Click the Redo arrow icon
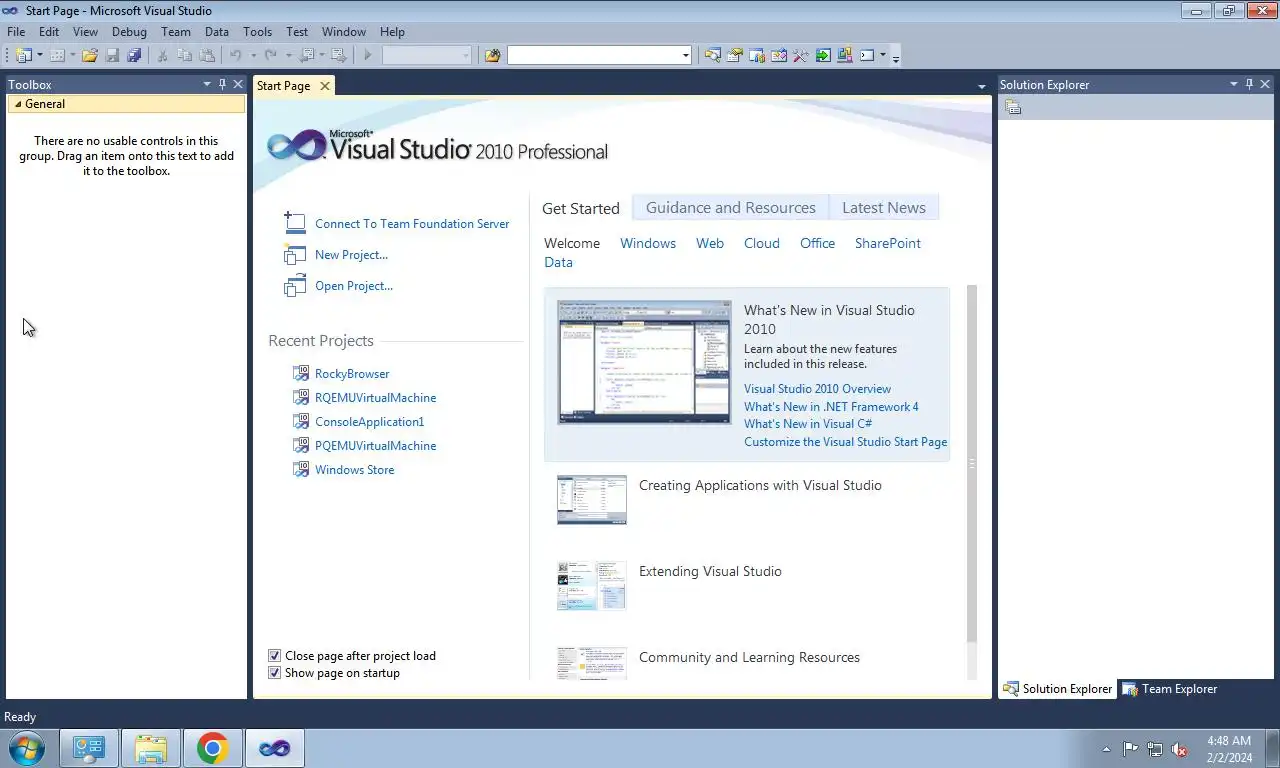Screen dimensions: 1280x768 pyautogui.click(x=270, y=55)
